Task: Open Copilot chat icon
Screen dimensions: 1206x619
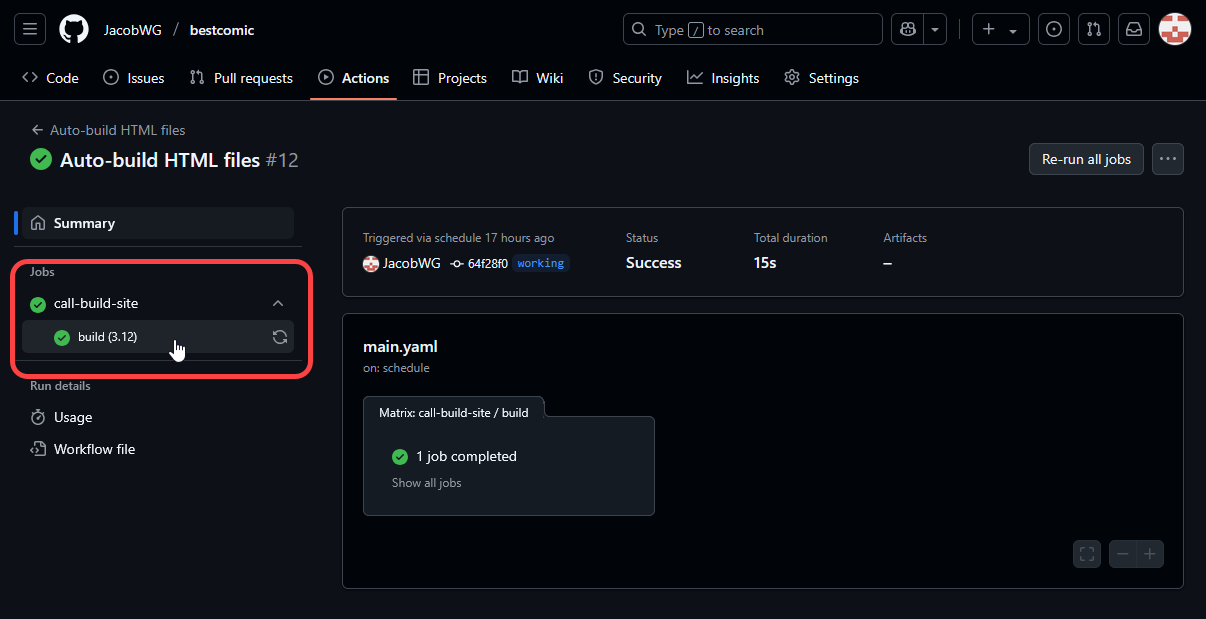Action: (x=907, y=30)
